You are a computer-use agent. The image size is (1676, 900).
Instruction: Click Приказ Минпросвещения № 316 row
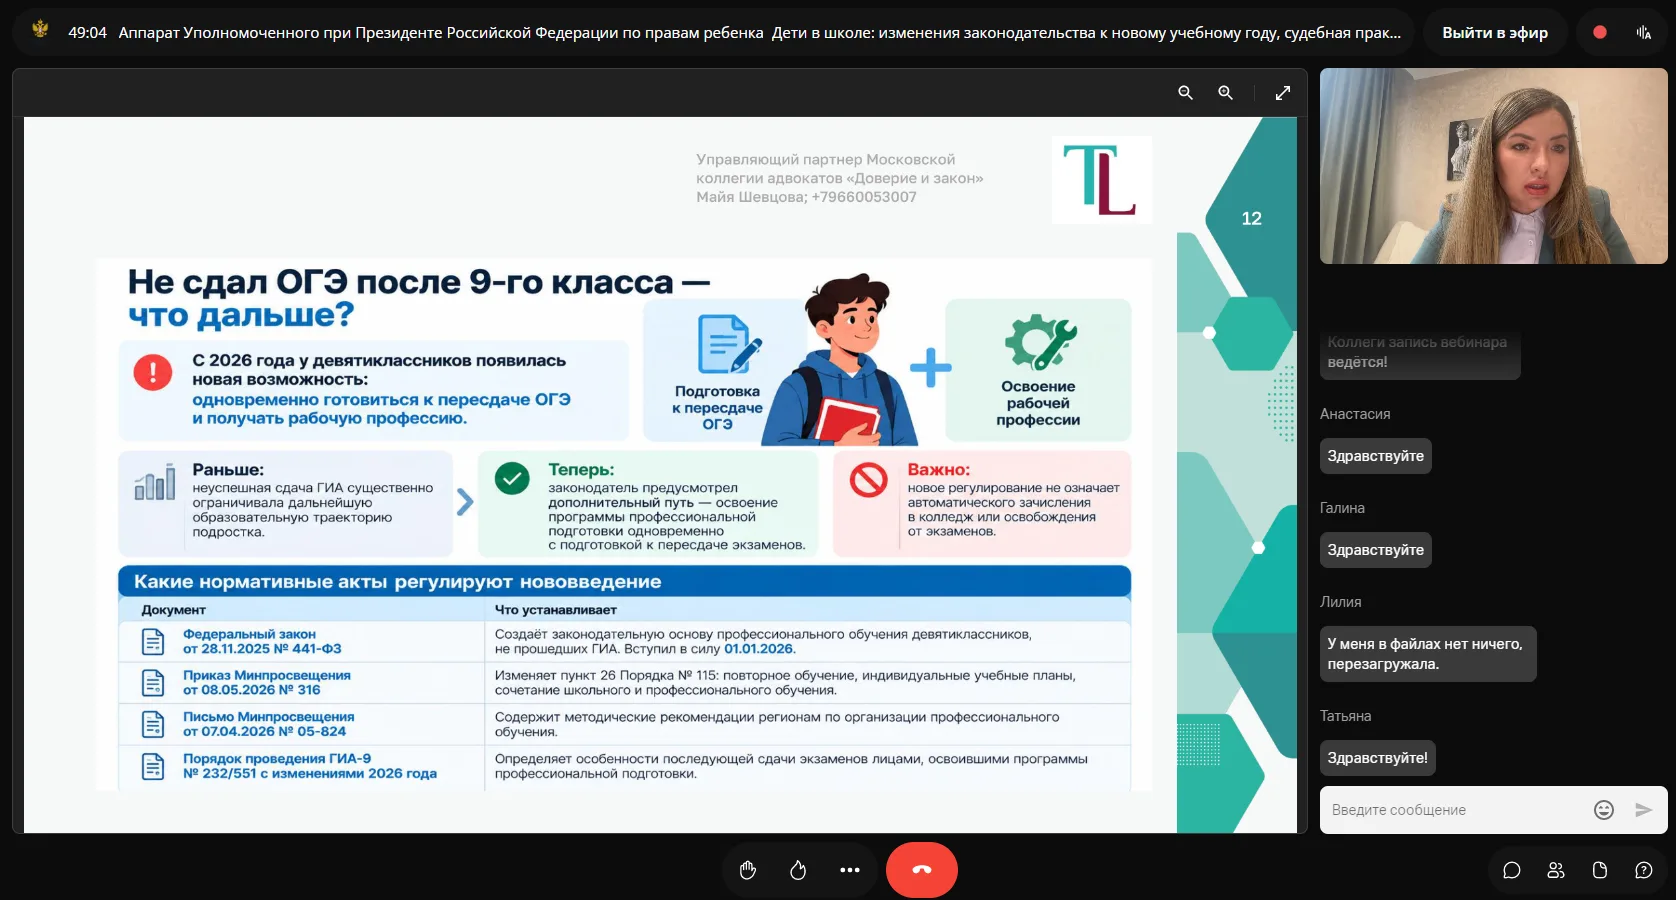624,683
